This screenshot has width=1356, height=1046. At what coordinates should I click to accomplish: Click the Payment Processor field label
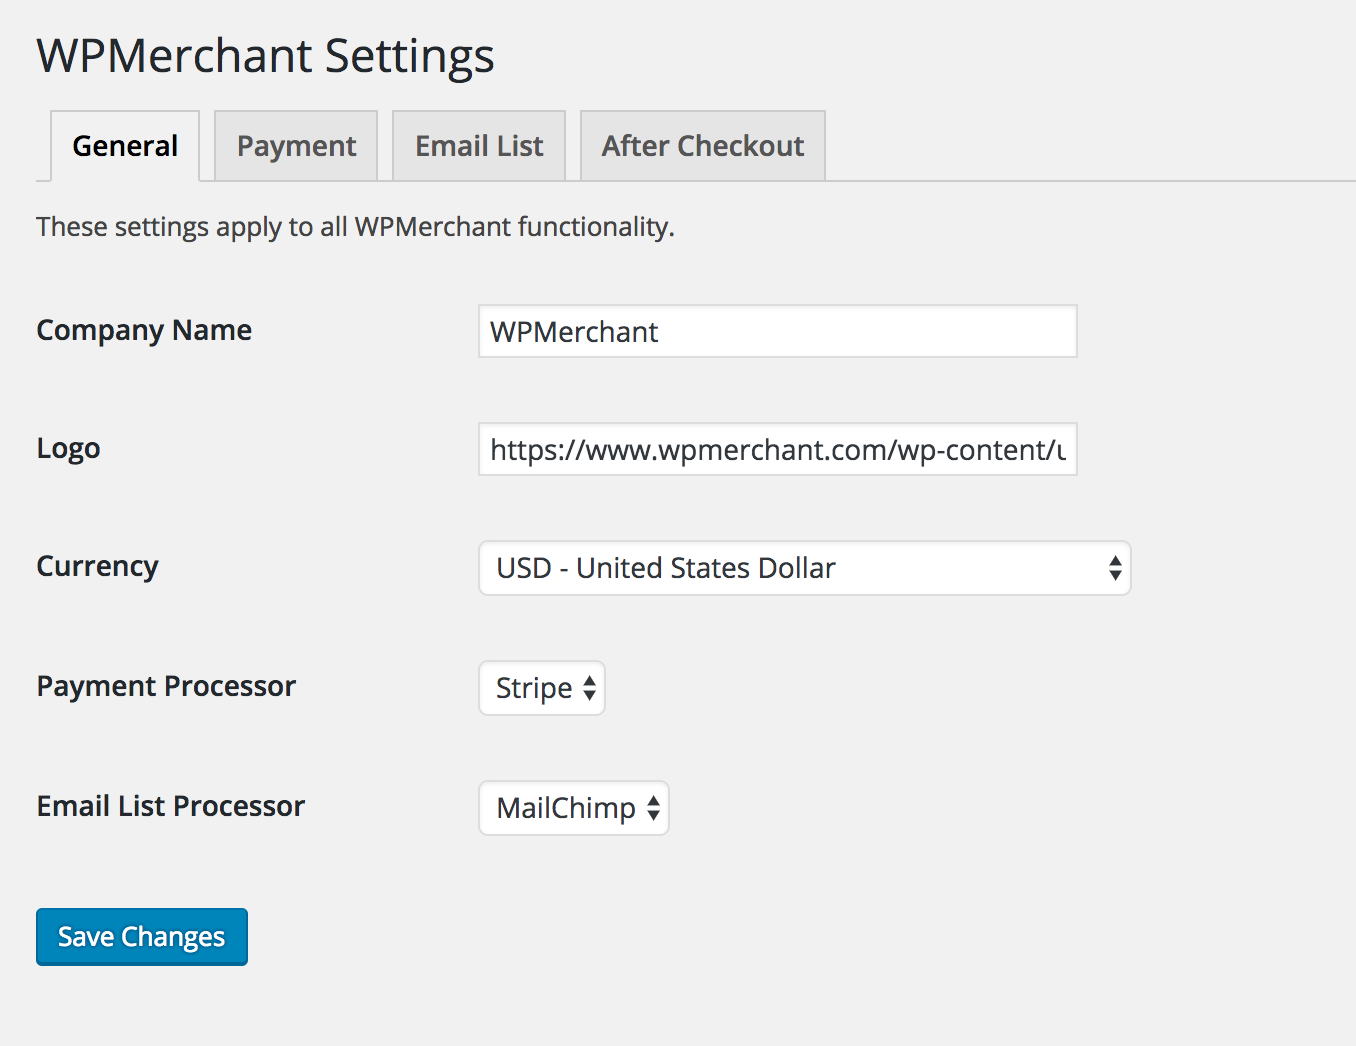166,686
